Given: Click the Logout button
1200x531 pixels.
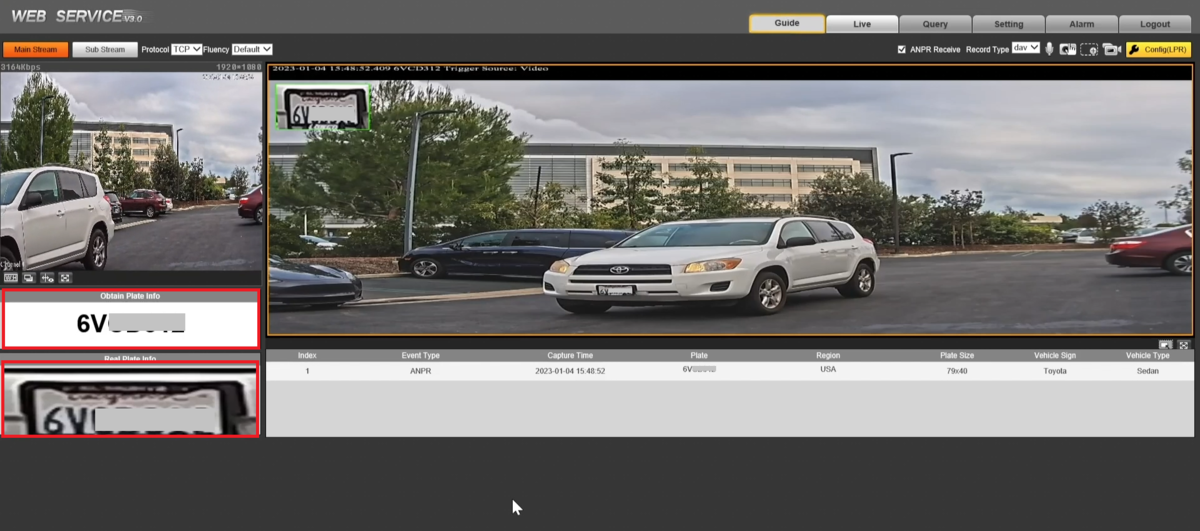Looking at the screenshot, I should coord(1154,24).
